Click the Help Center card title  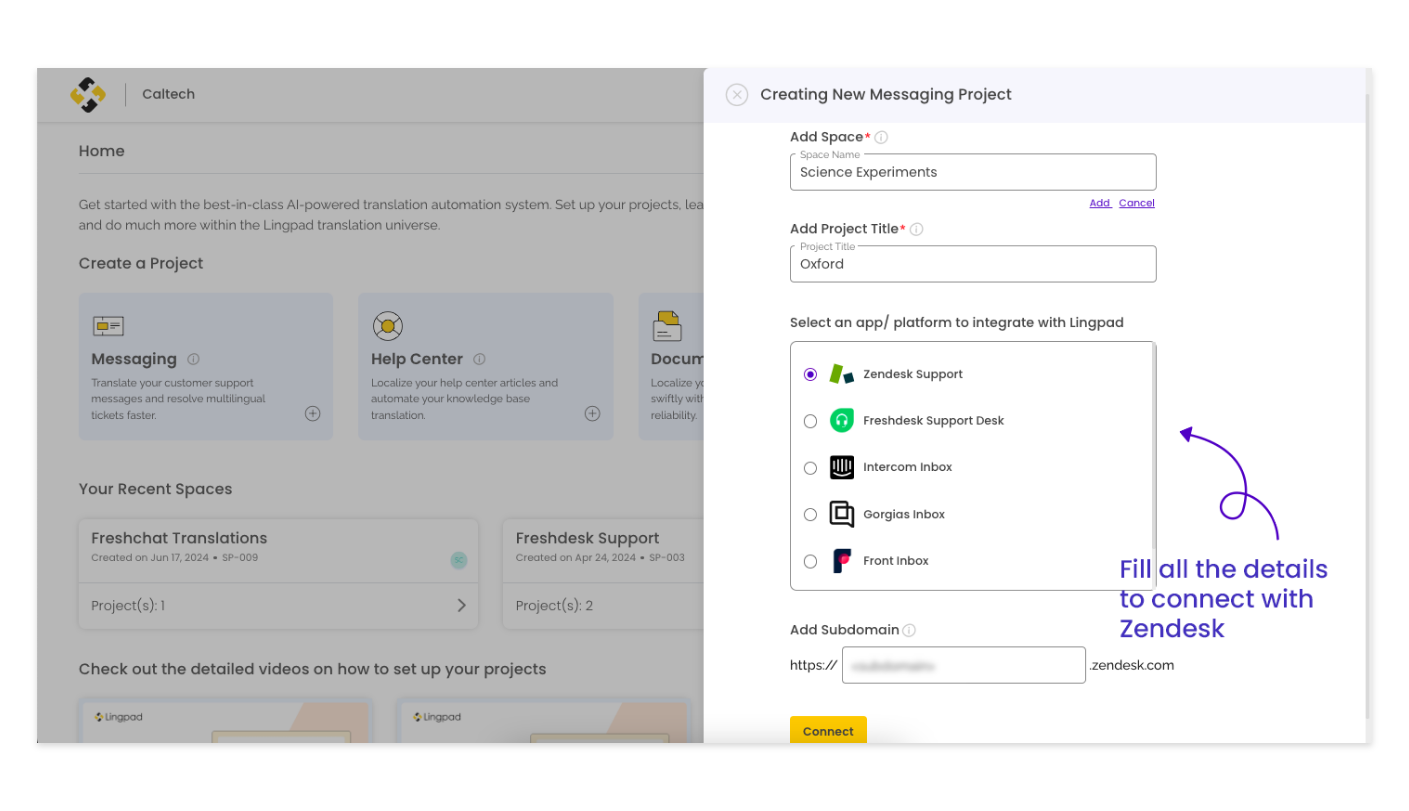click(417, 359)
